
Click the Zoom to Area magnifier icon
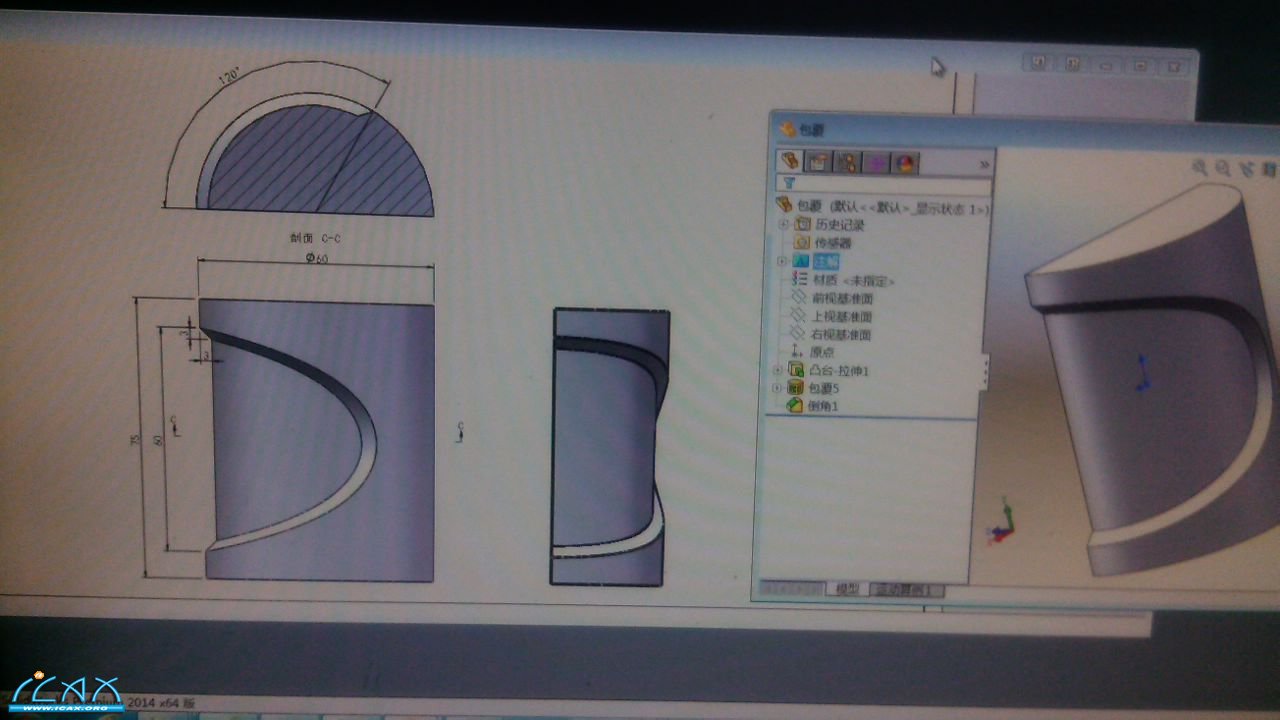click(x=1223, y=168)
